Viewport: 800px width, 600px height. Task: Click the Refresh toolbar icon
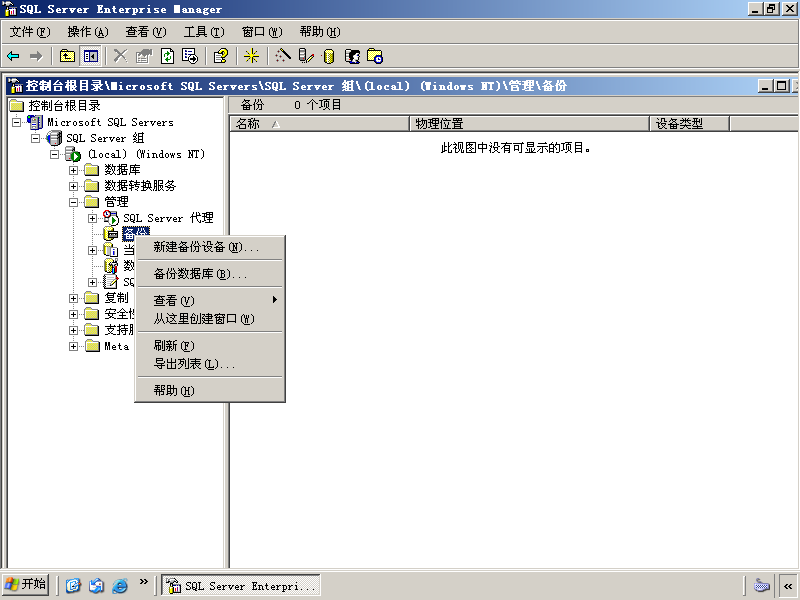click(167, 56)
